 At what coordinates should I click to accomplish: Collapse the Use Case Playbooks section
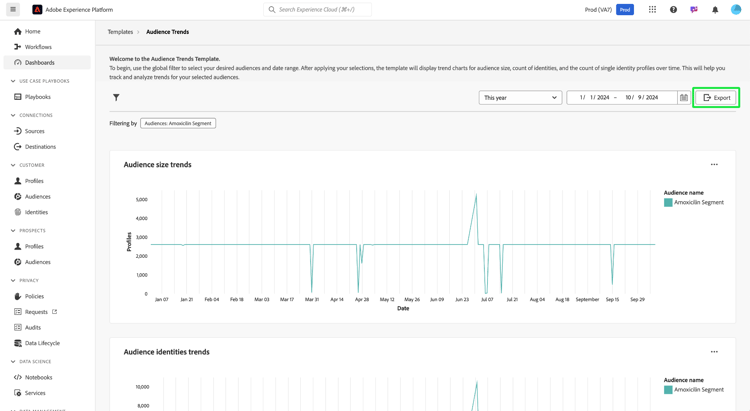(13, 81)
